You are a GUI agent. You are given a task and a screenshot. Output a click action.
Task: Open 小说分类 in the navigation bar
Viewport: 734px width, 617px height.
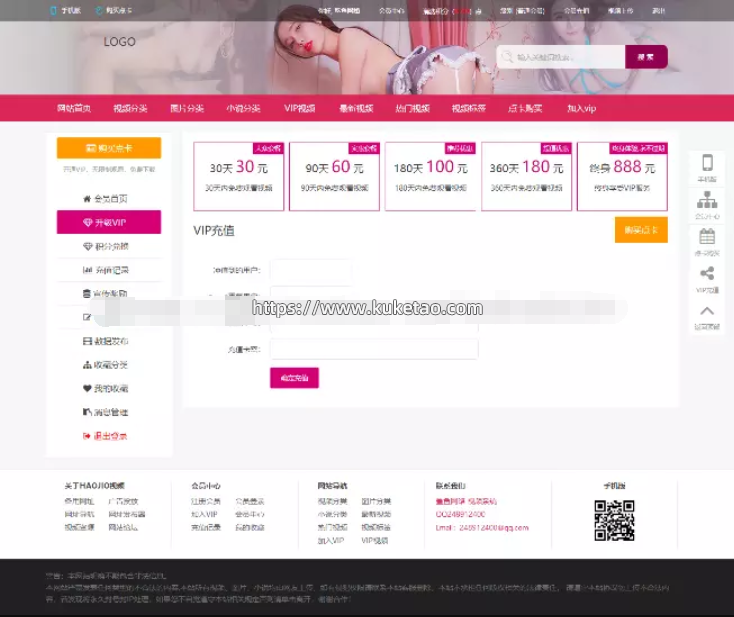(x=243, y=109)
